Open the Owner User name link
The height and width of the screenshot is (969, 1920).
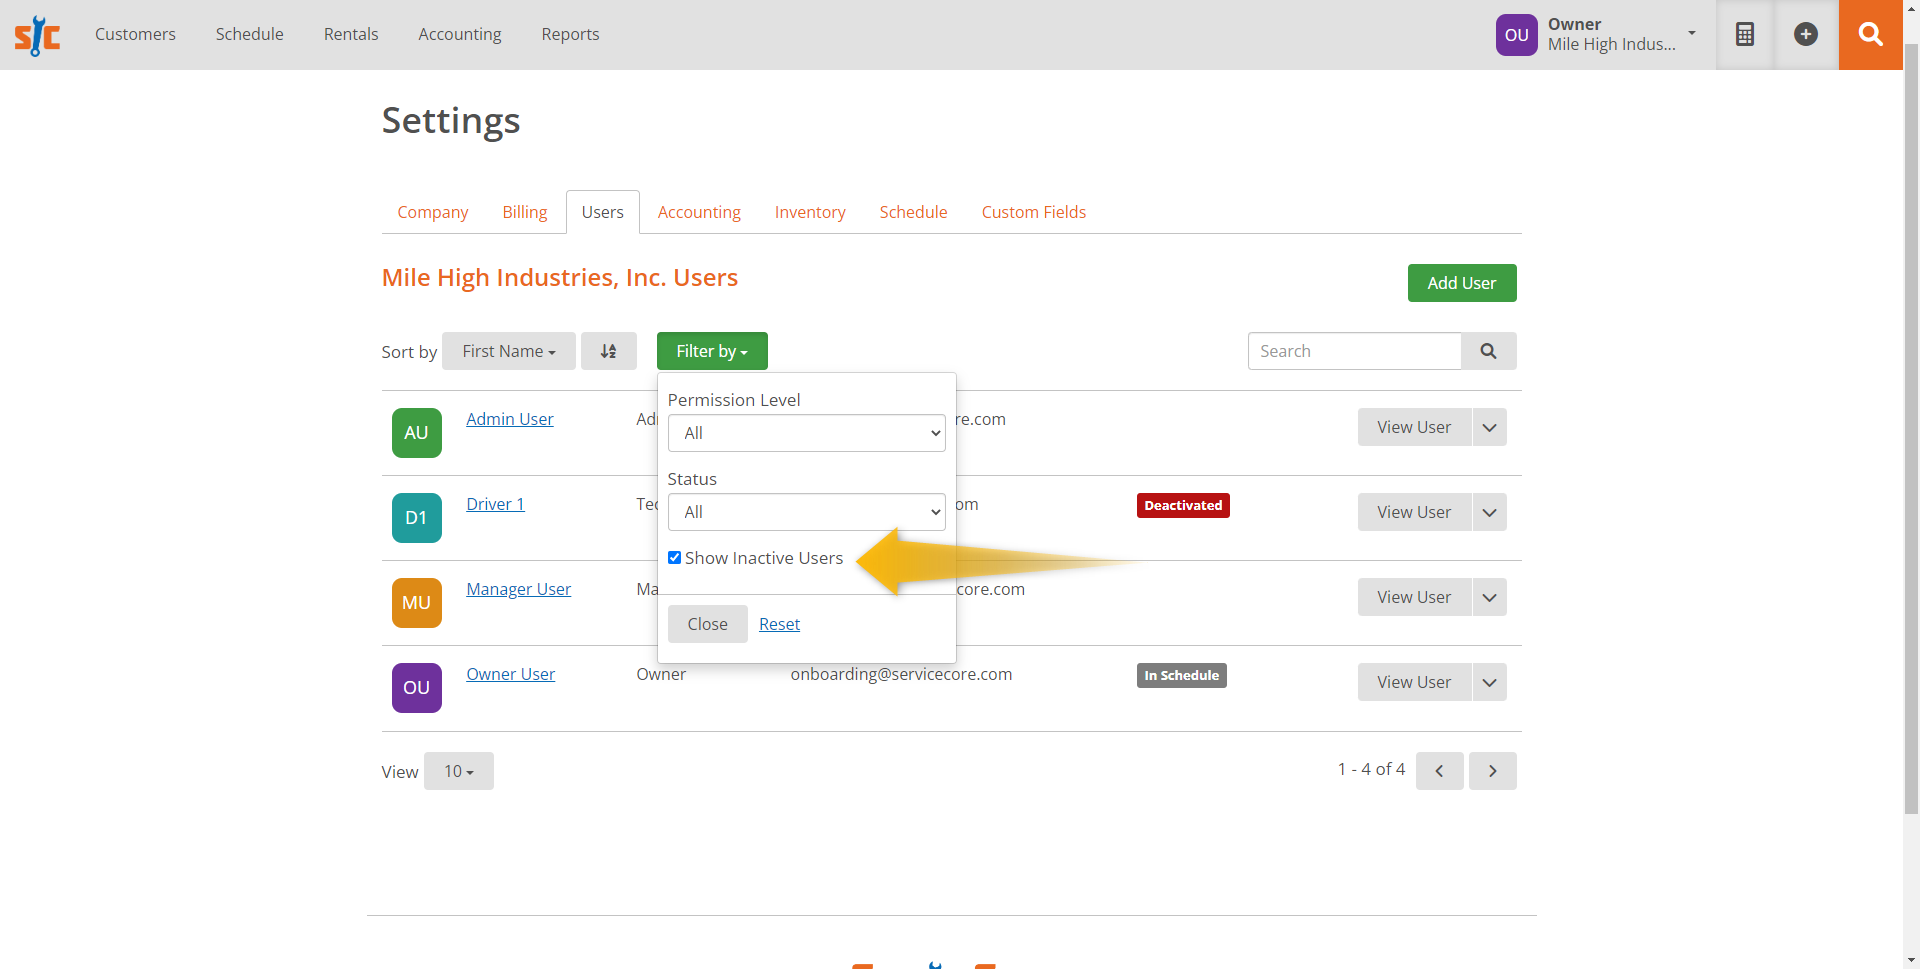point(511,674)
